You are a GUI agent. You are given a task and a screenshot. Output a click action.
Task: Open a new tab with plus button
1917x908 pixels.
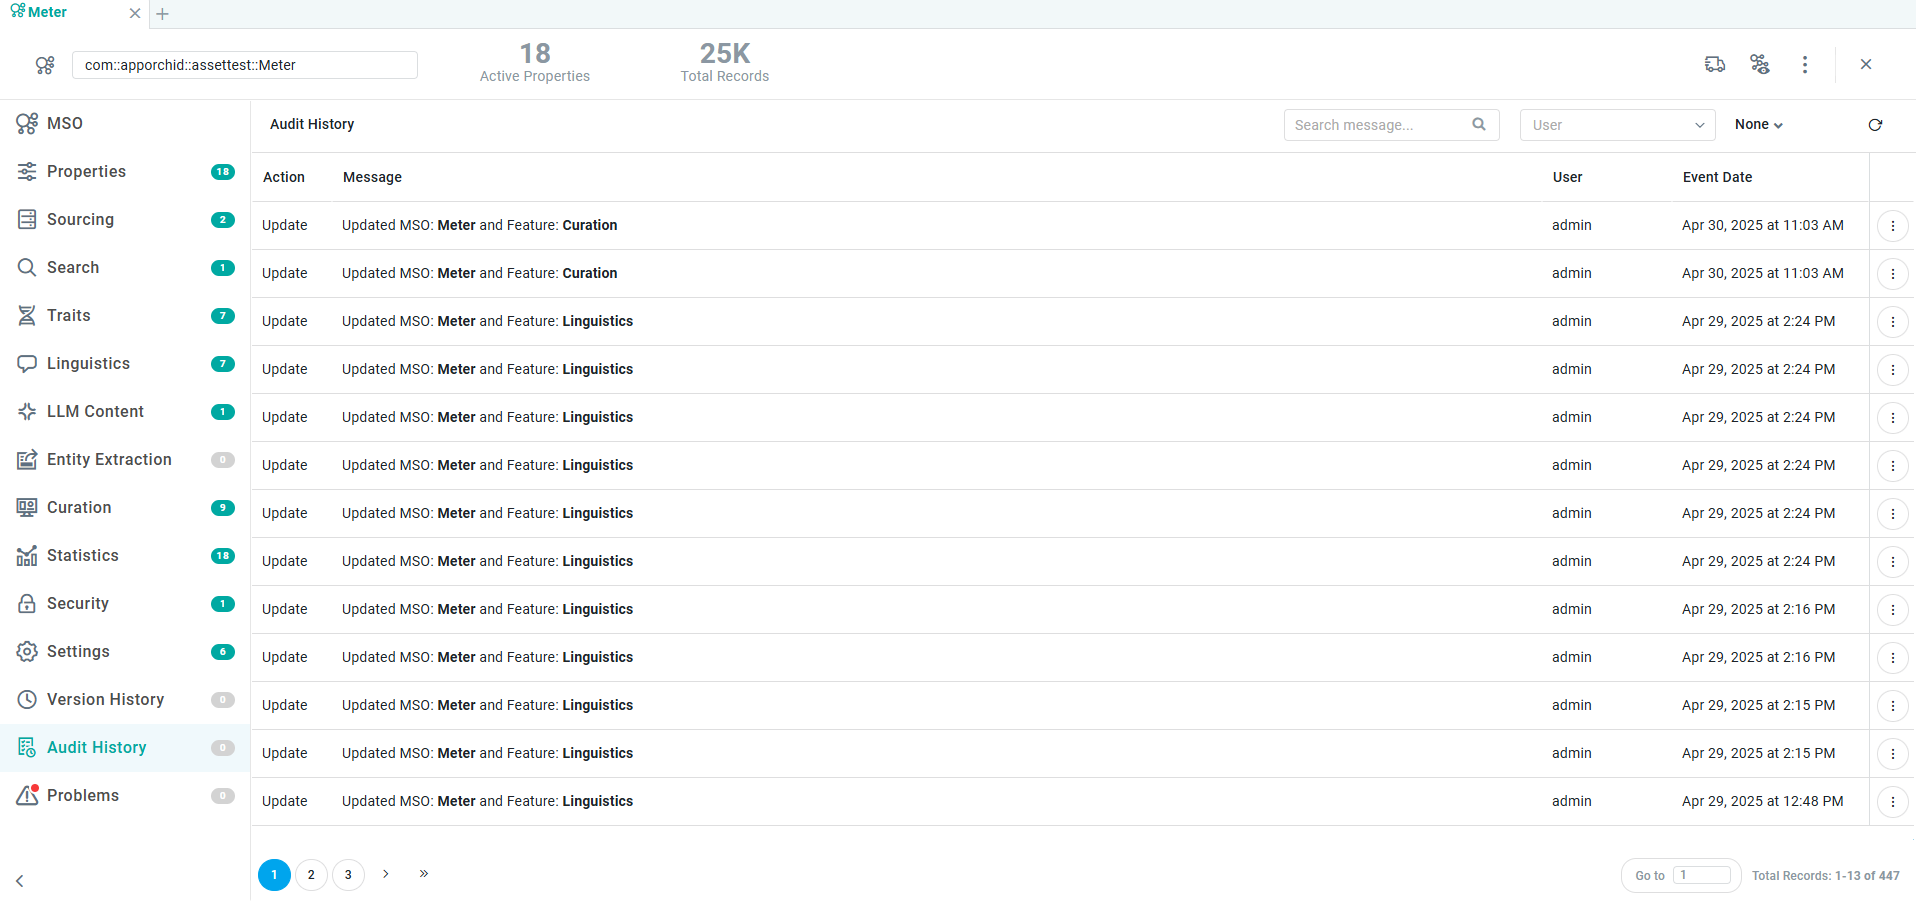click(x=163, y=14)
